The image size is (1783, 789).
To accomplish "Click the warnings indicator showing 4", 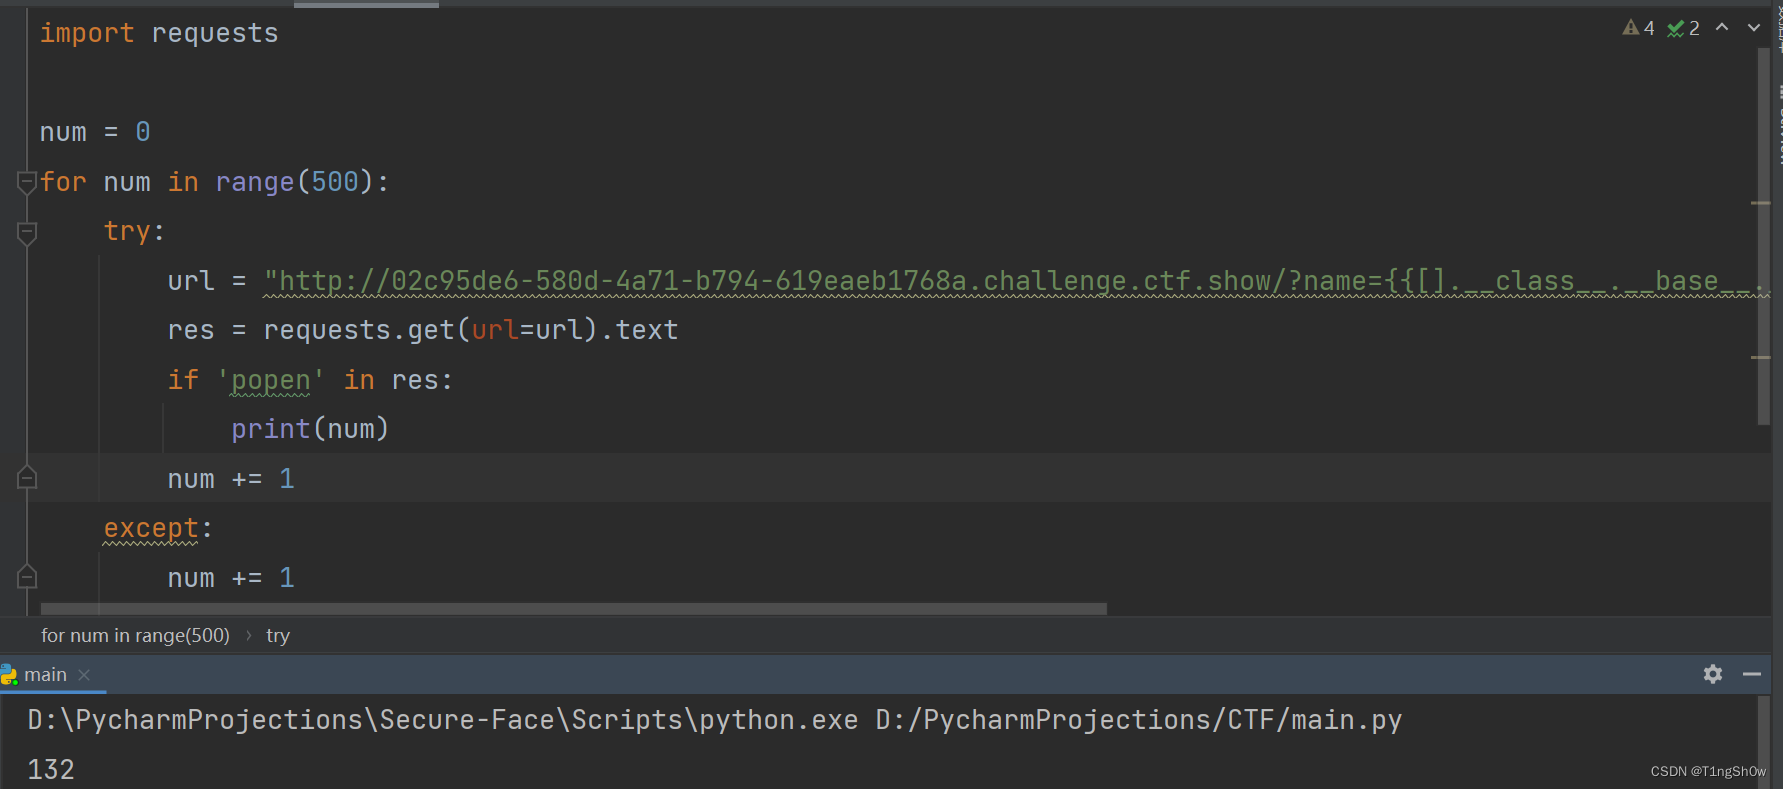I will point(1638,28).
